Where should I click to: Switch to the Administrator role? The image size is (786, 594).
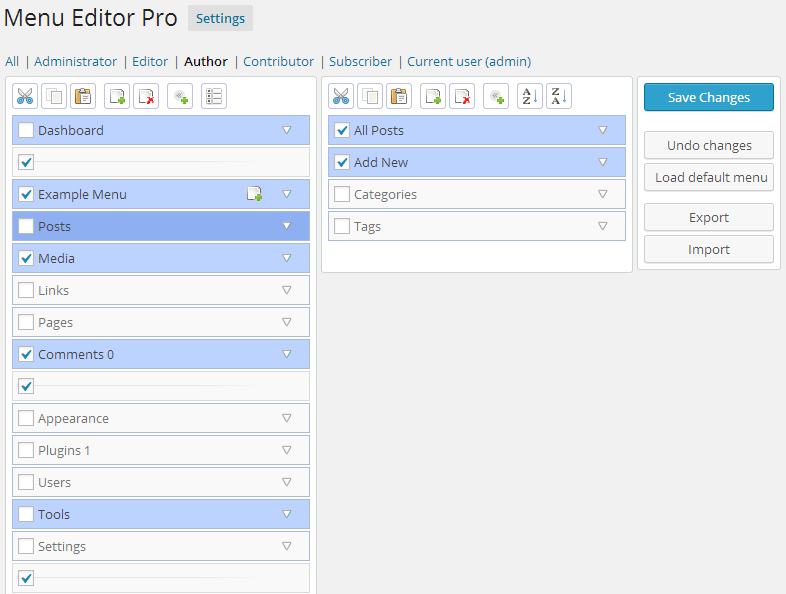tap(75, 62)
